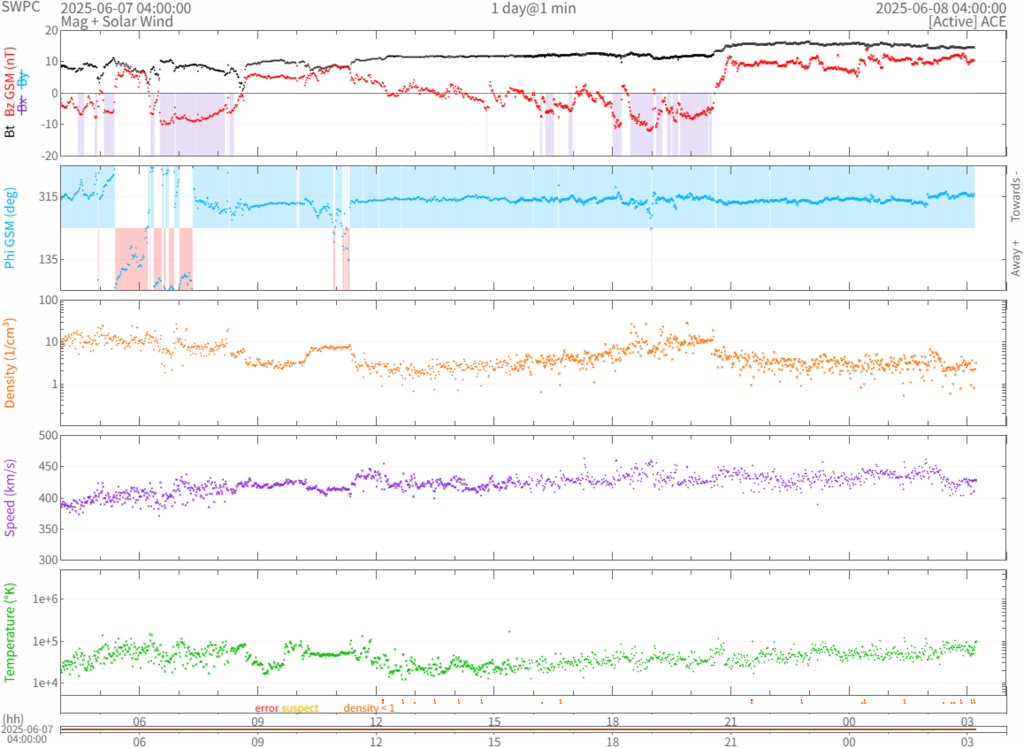Viewport: 1024px width, 748px height.
Task: Click the 'Towards -' sector label
Action: tap(1015, 194)
